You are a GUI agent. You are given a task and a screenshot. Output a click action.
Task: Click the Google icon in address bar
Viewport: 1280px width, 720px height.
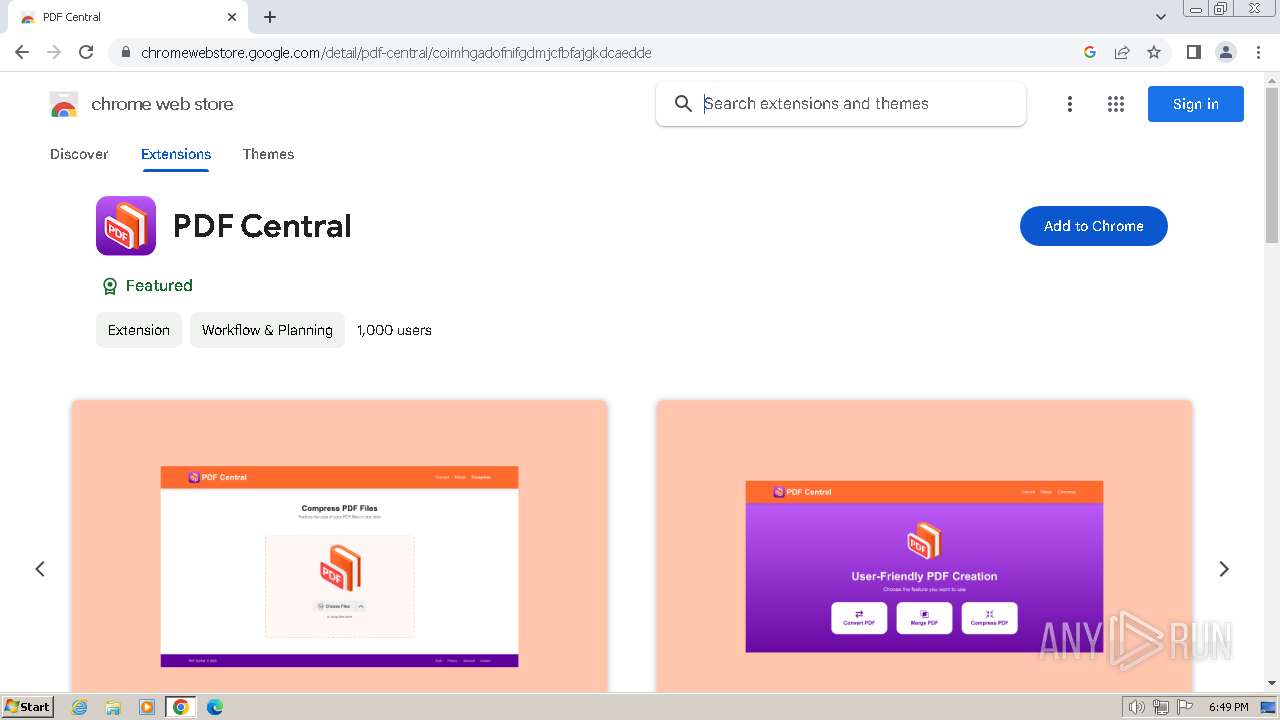(1090, 52)
